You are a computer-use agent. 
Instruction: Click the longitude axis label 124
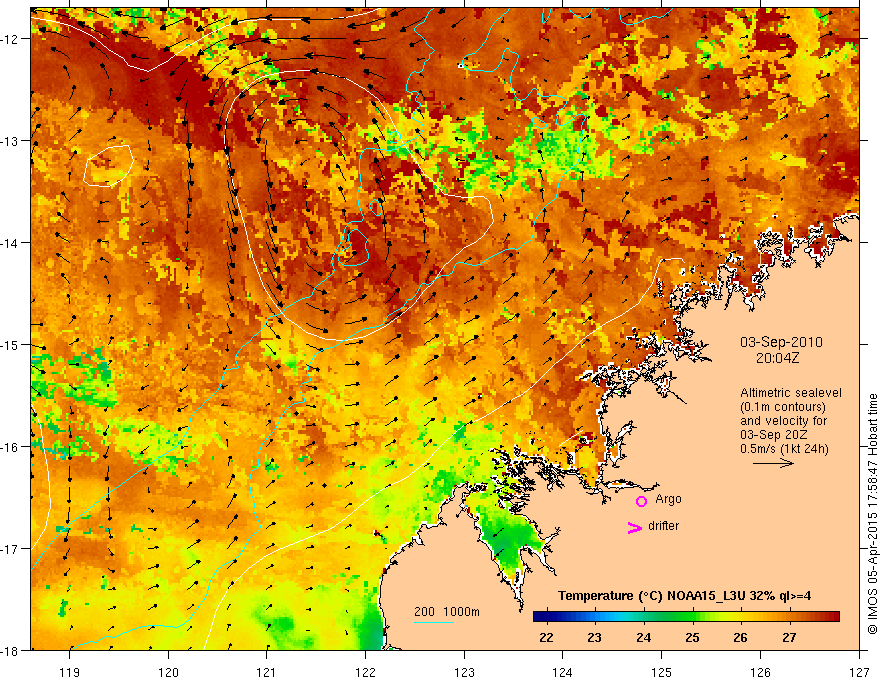563,672
